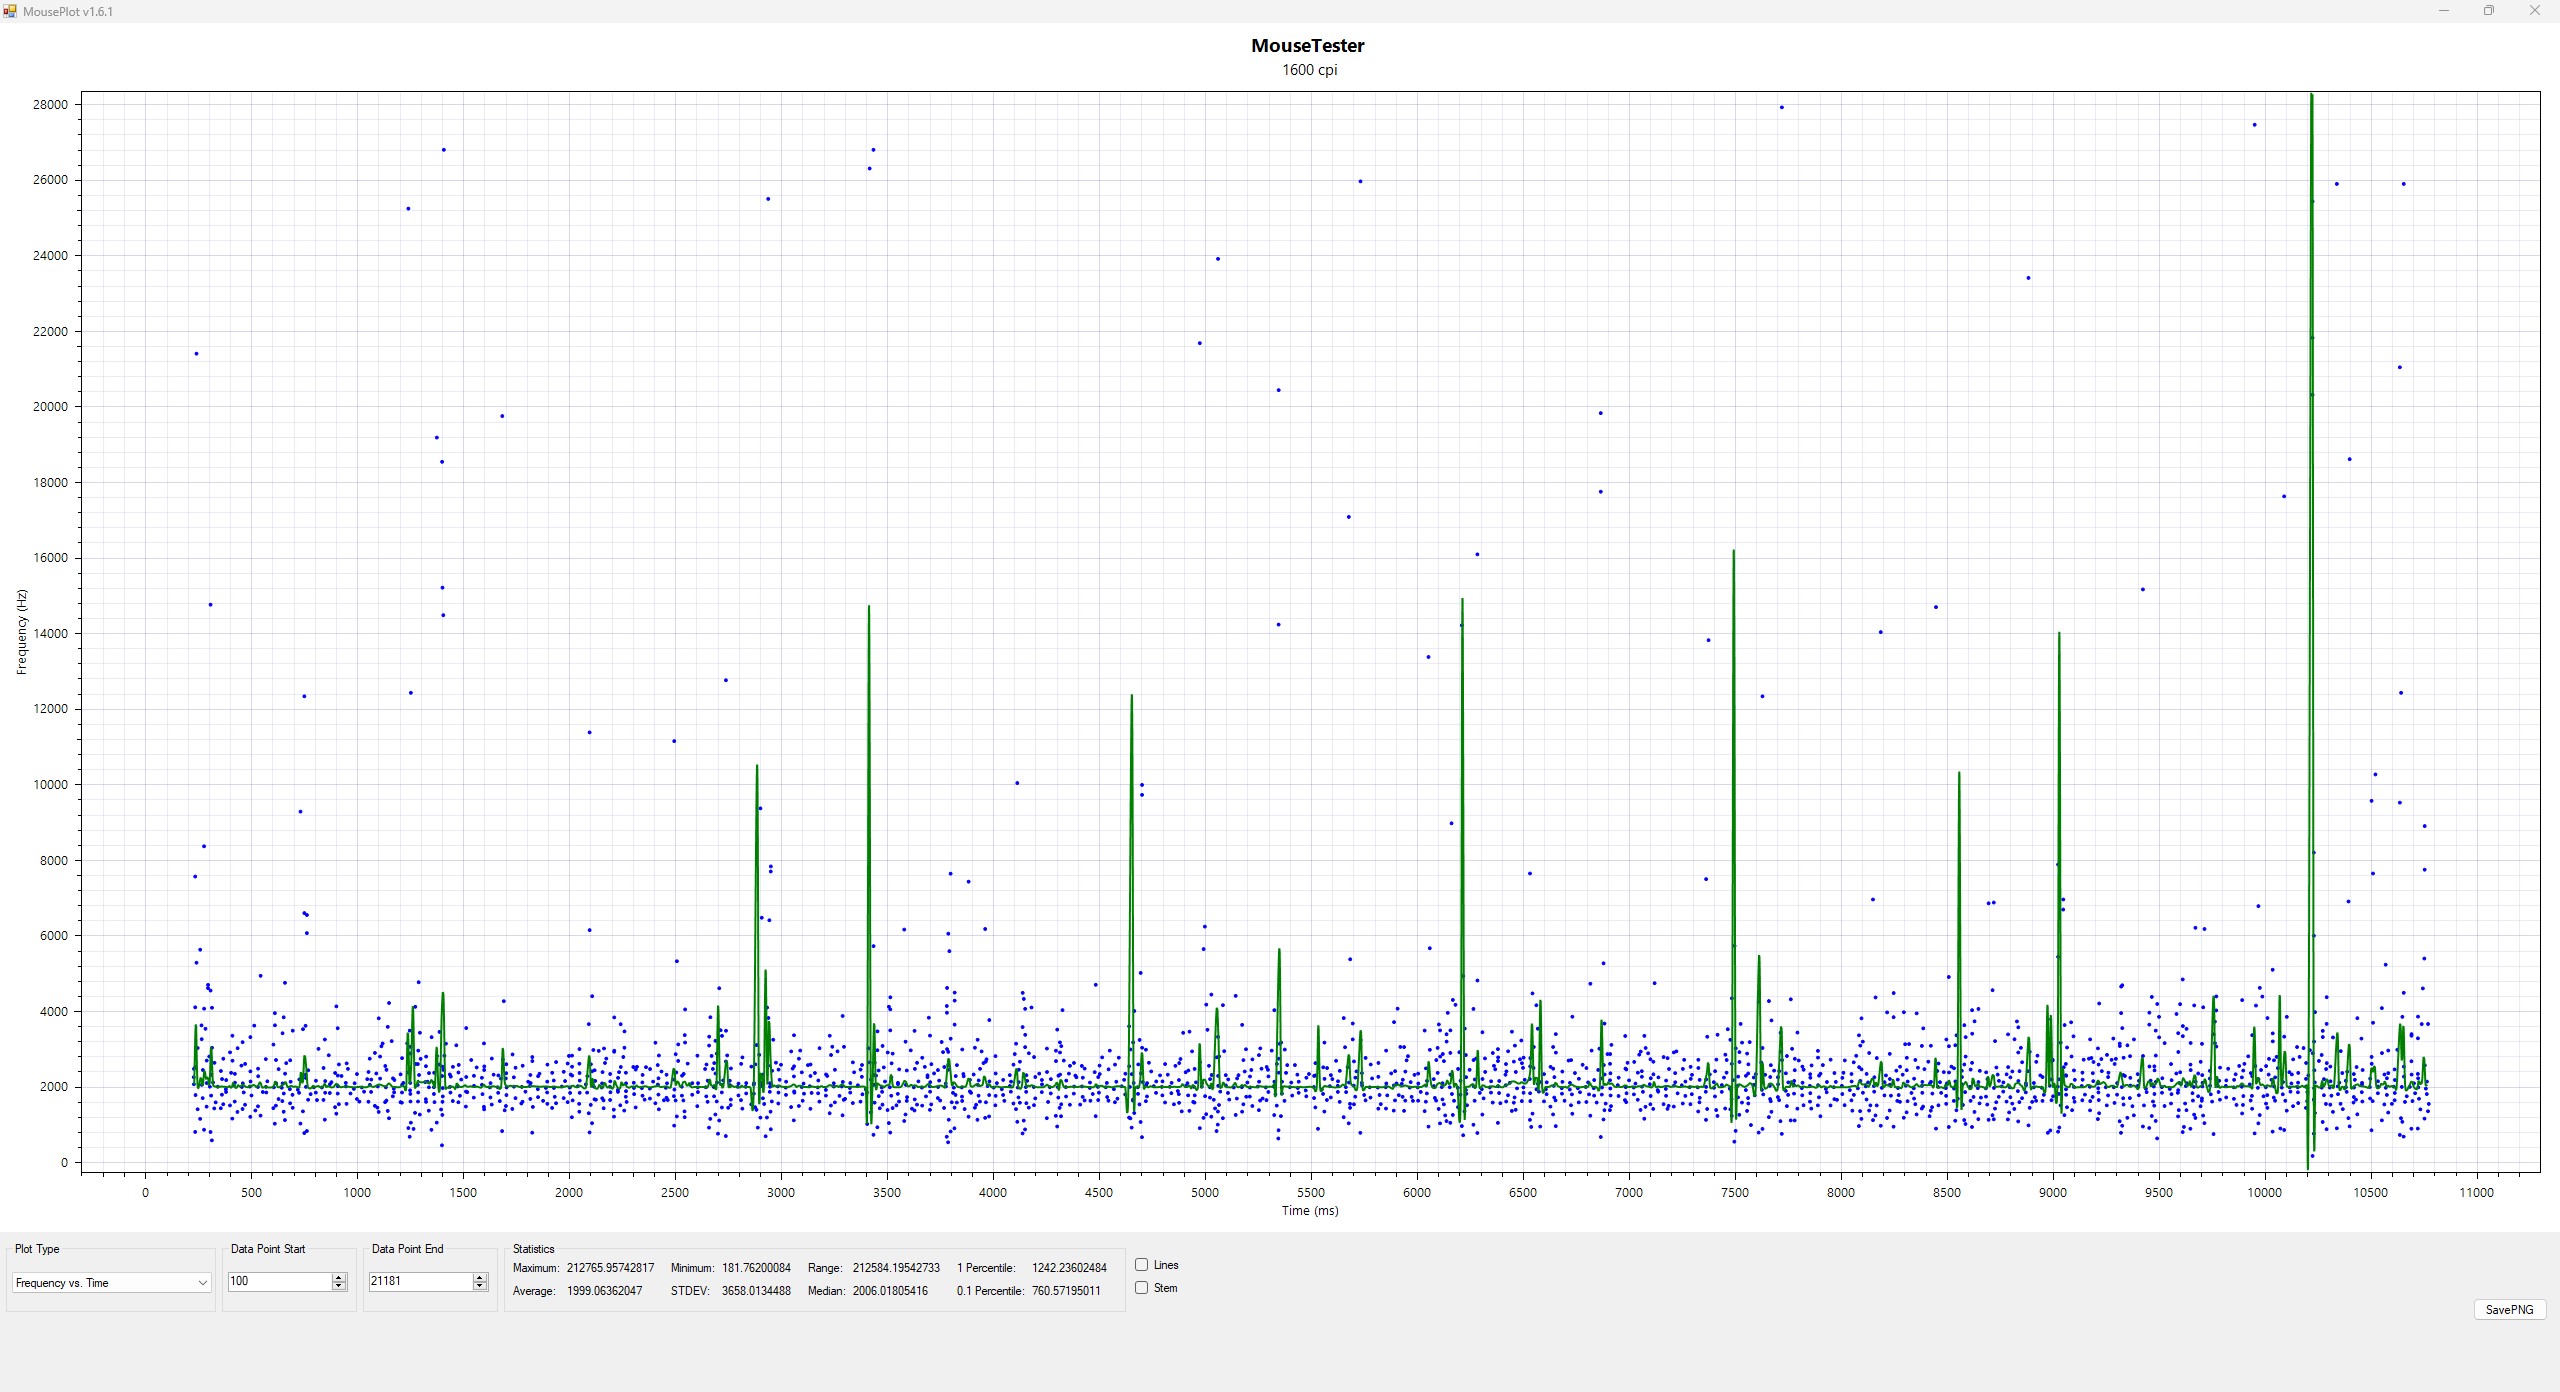The width and height of the screenshot is (2560, 1392).
Task: Enable the Stem checkbox
Action: [x=1141, y=1288]
